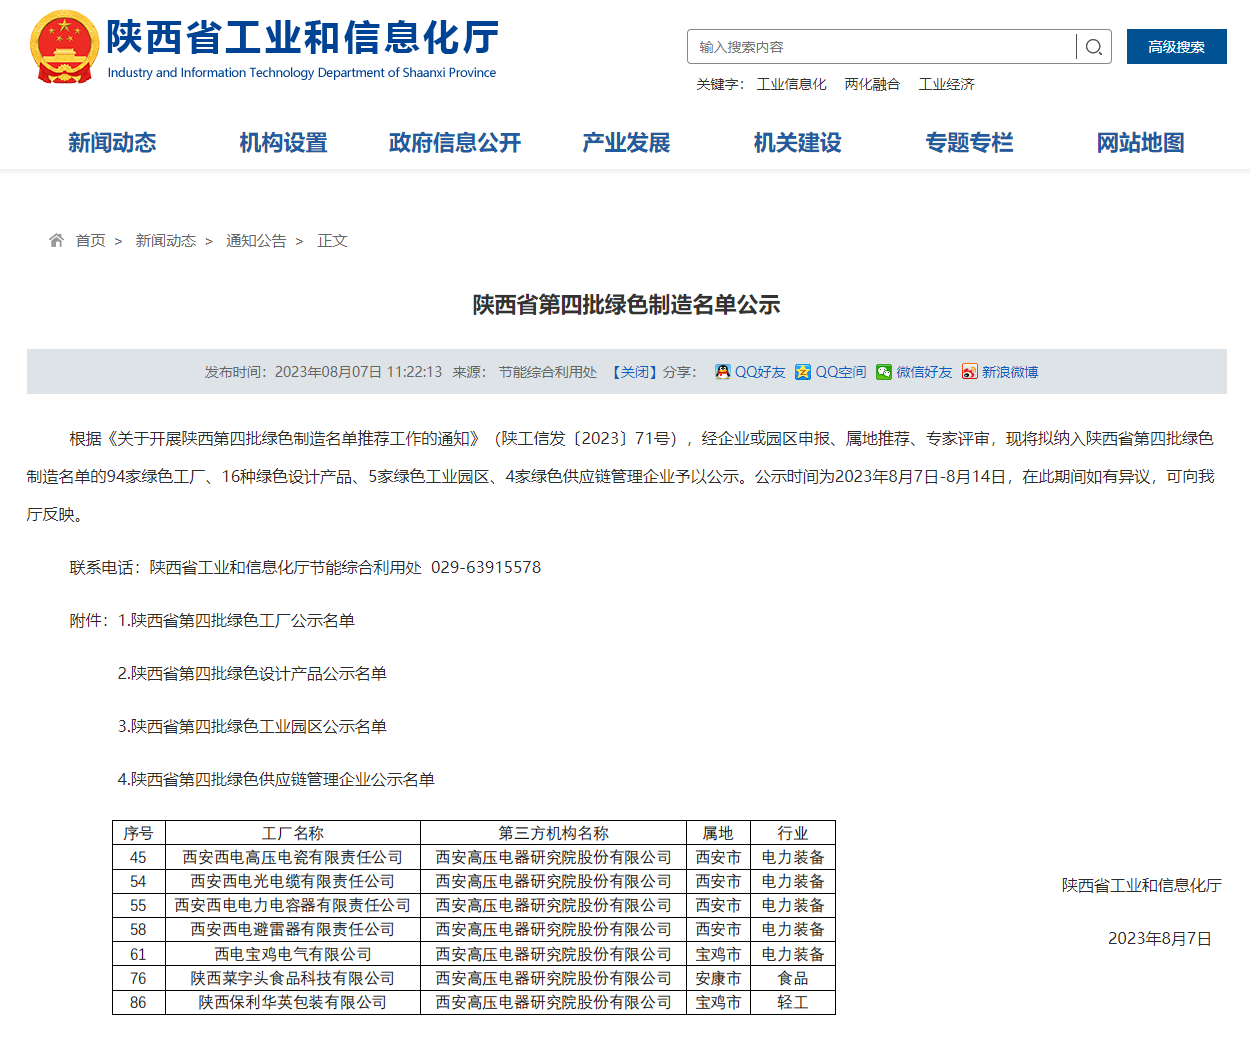Screen dimensions: 1250x1049
Task: Open the 新闻动态 navigation menu
Action: pos(112,143)
